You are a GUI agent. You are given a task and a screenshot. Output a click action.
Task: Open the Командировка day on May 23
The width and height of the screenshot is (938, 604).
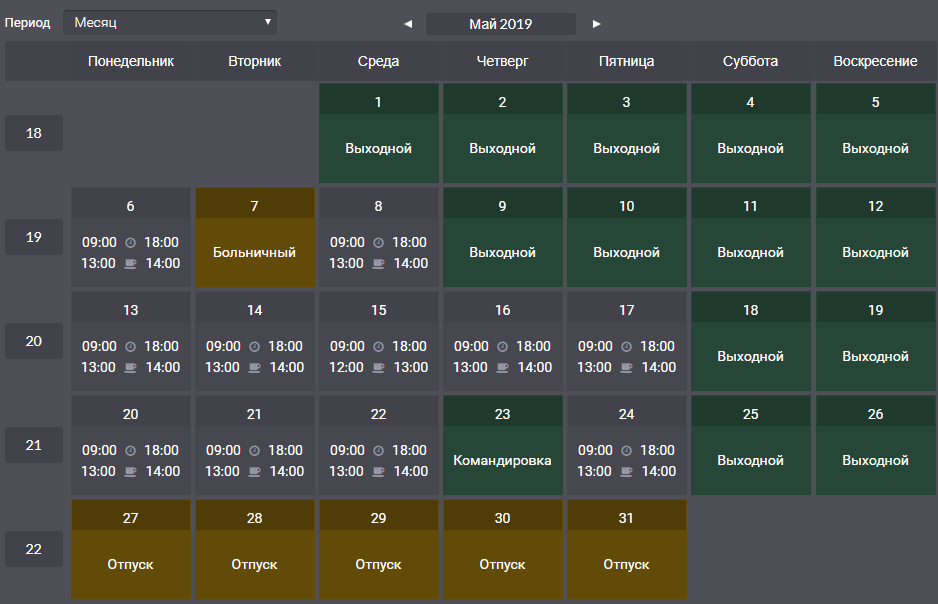(502, 461)
